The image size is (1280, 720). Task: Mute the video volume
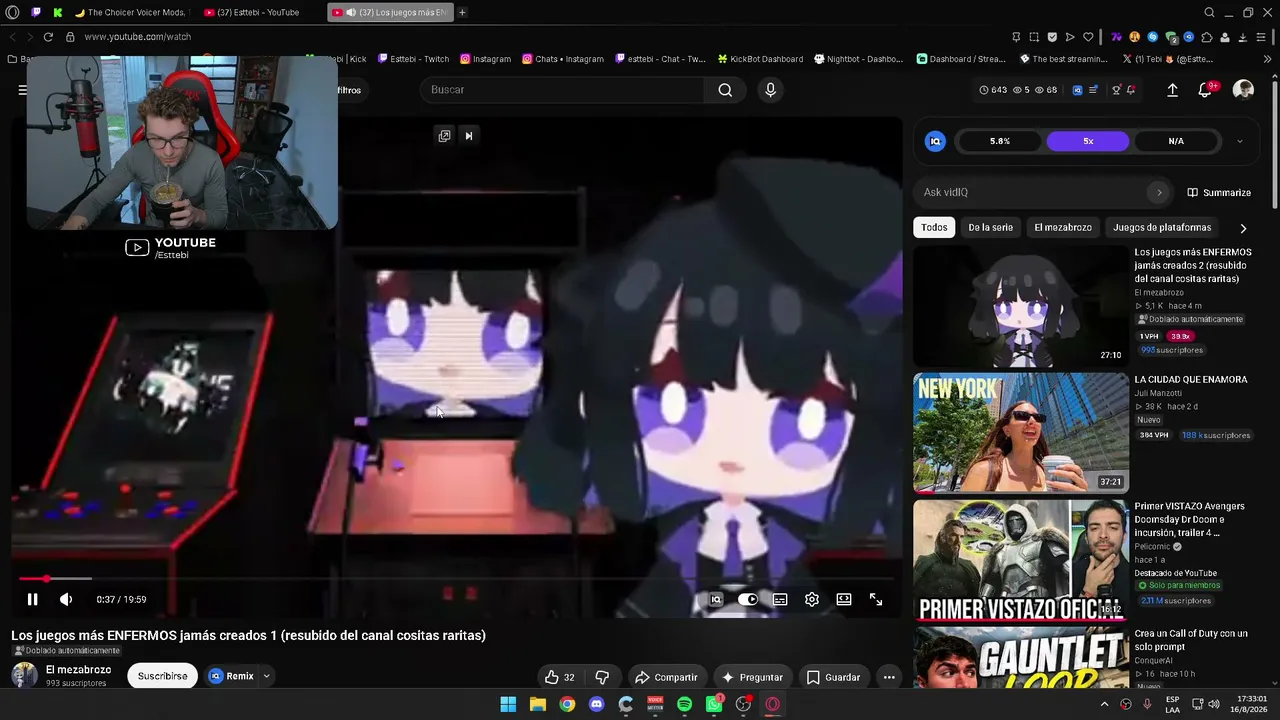pos(66,599)
